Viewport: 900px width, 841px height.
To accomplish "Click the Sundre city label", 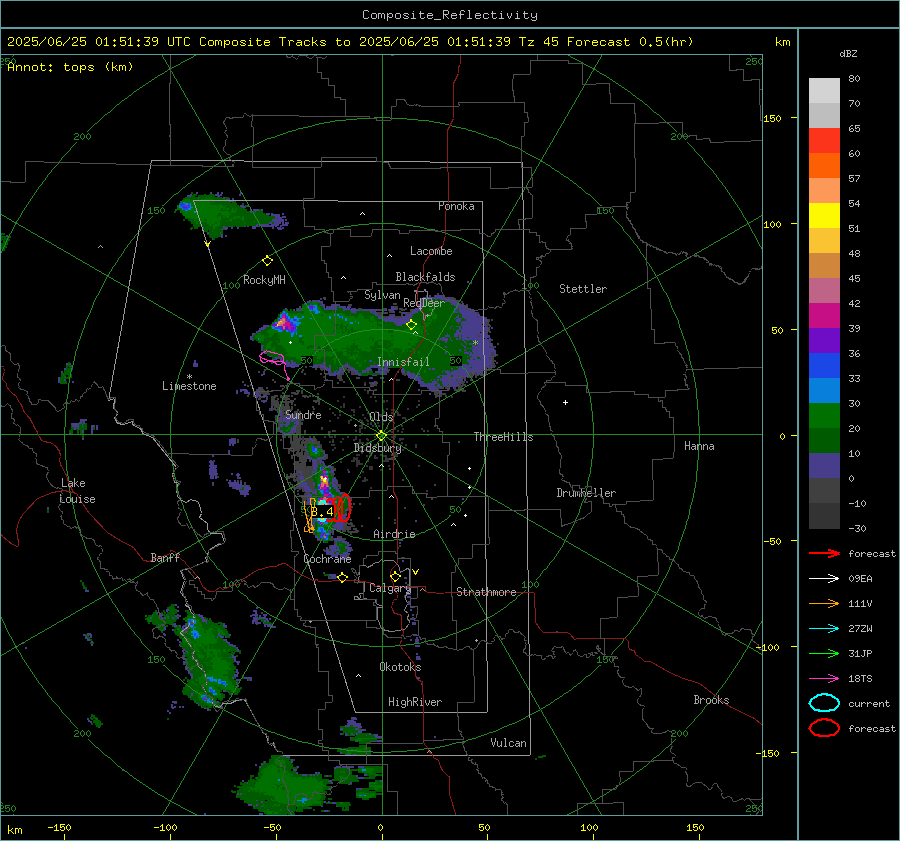I will click(x=303, y=415).
